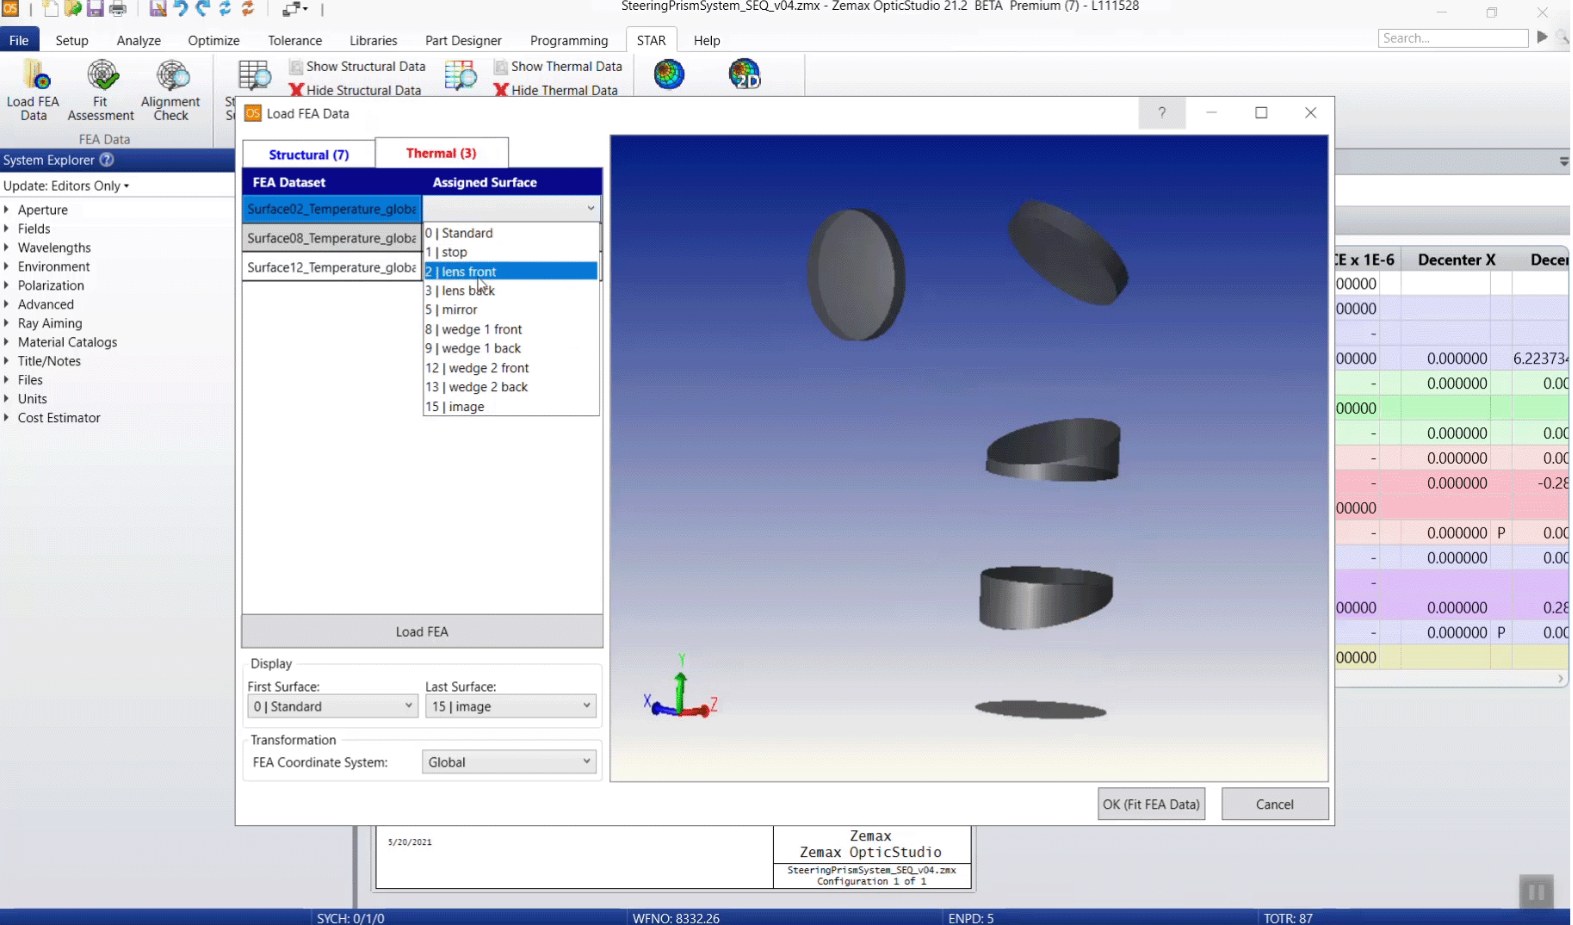Open the Thermal Data Summary table icon
This screenshot has width=1573, height=925.
coord(461,76)
